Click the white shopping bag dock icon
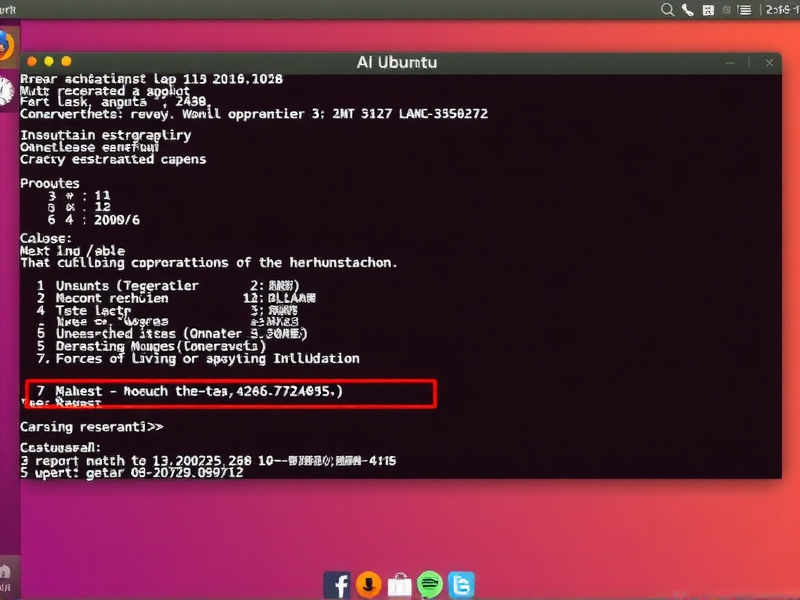This screenshot has height=600, width=800. click(x=399, y=584)
